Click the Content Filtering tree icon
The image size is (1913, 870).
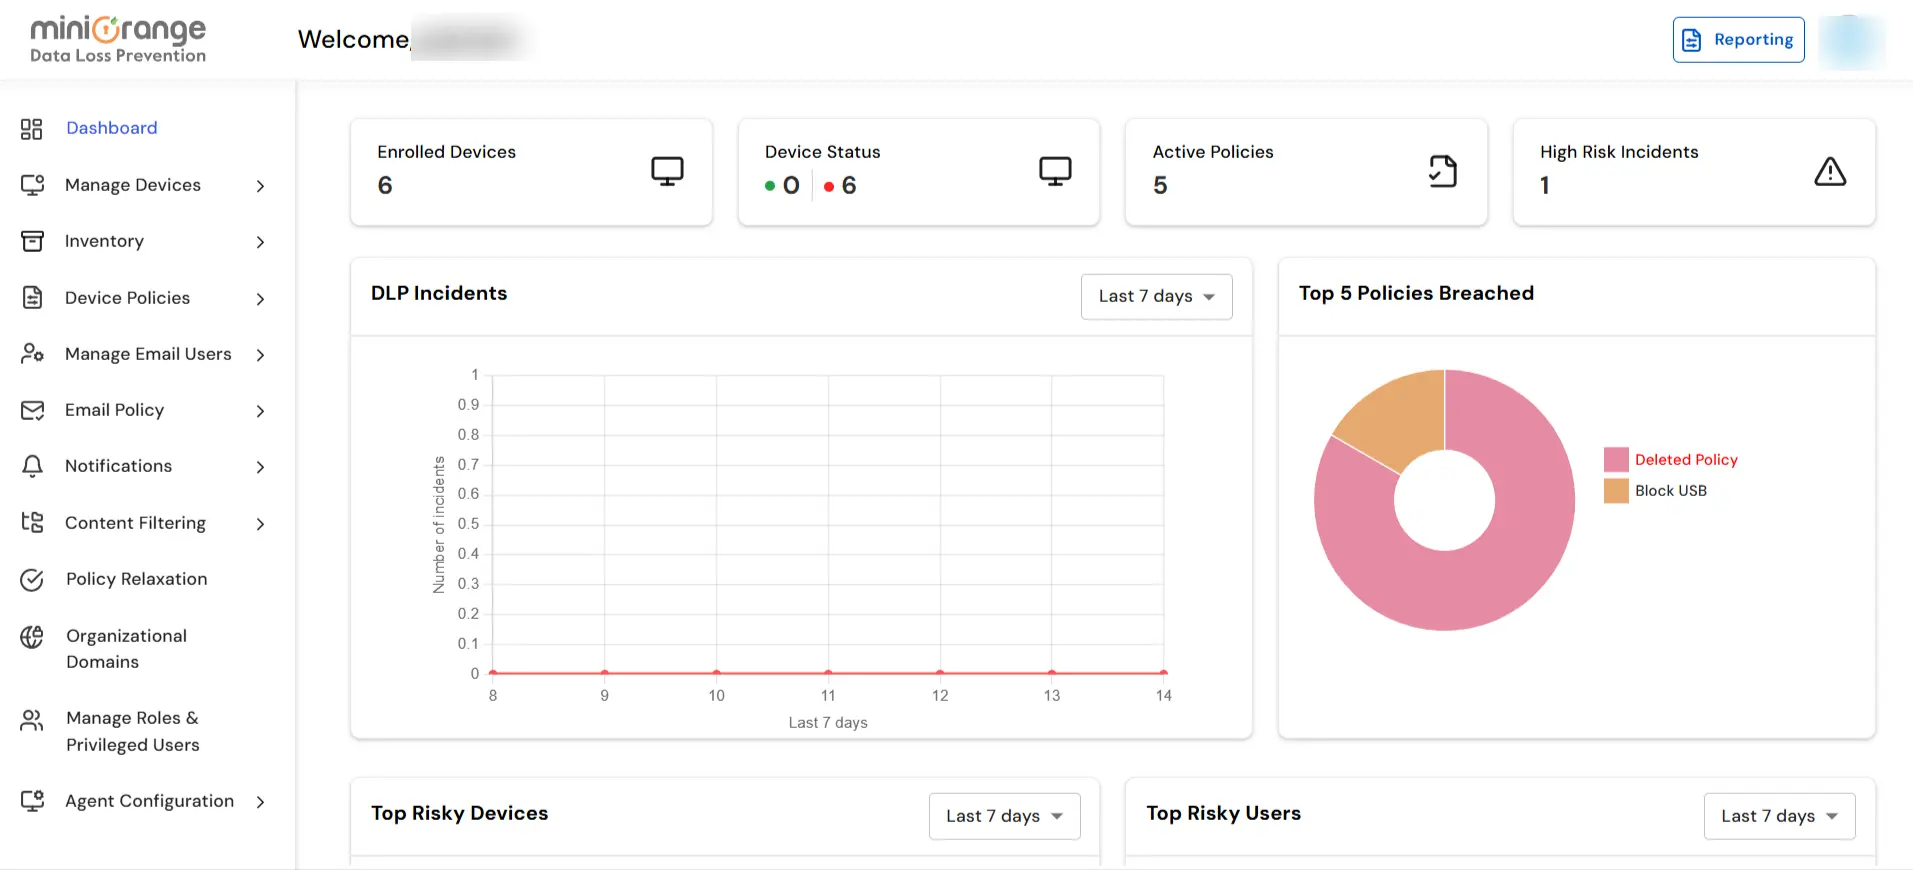coord(32,522)
